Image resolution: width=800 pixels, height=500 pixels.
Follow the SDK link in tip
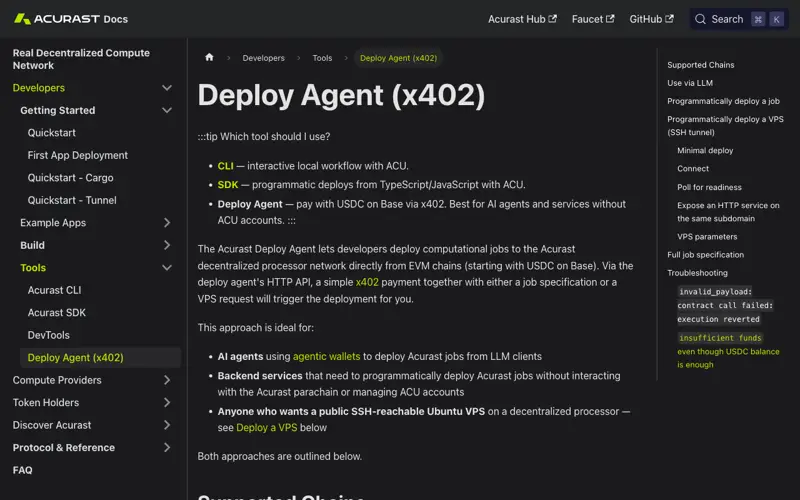pyautogui.click(x=228, y=184)
